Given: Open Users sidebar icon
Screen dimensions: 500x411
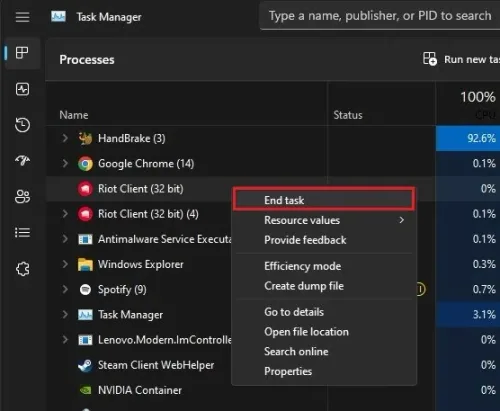Looking at the screenshot, I should pos(22,197).
